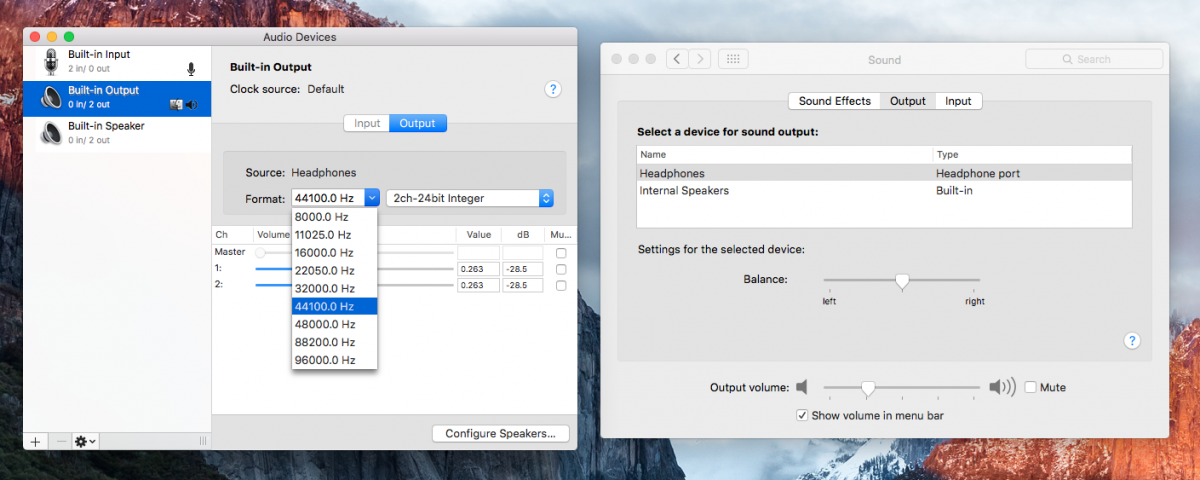Enable the Mute checkbox for output volume
Screen dimensions: 1200x480
point(1031,387)
